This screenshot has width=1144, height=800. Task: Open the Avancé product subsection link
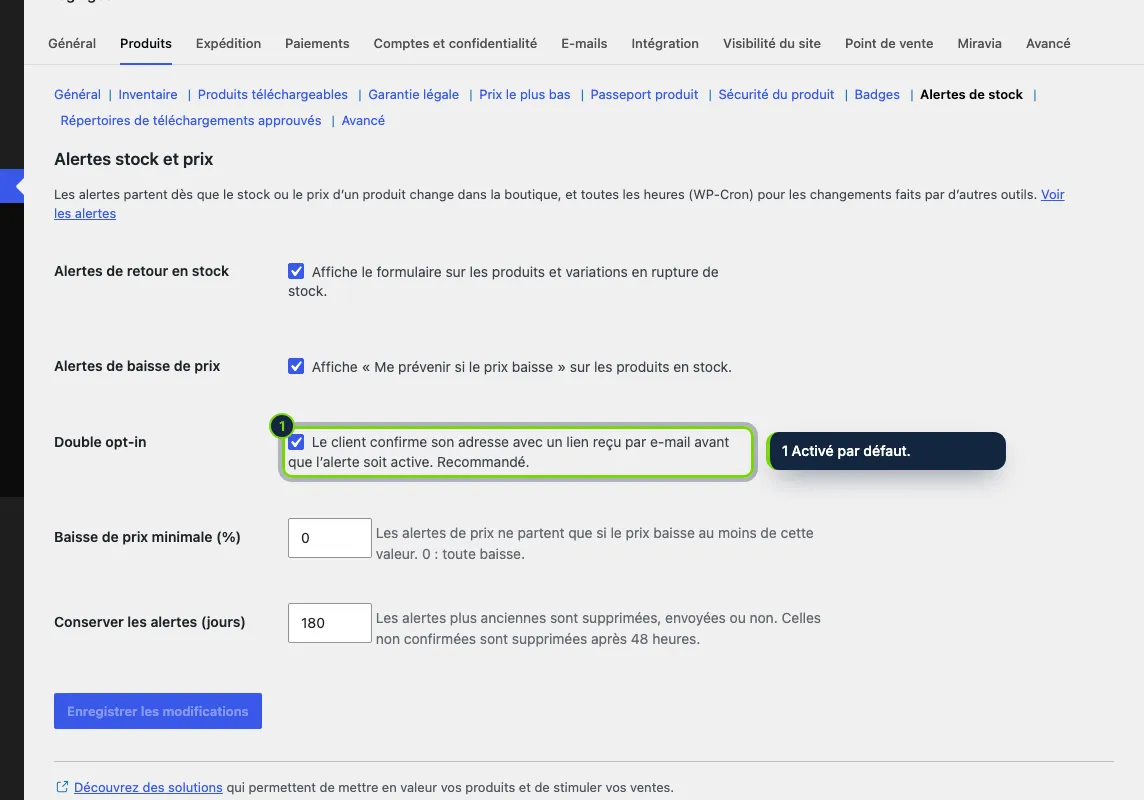point(363,120)
